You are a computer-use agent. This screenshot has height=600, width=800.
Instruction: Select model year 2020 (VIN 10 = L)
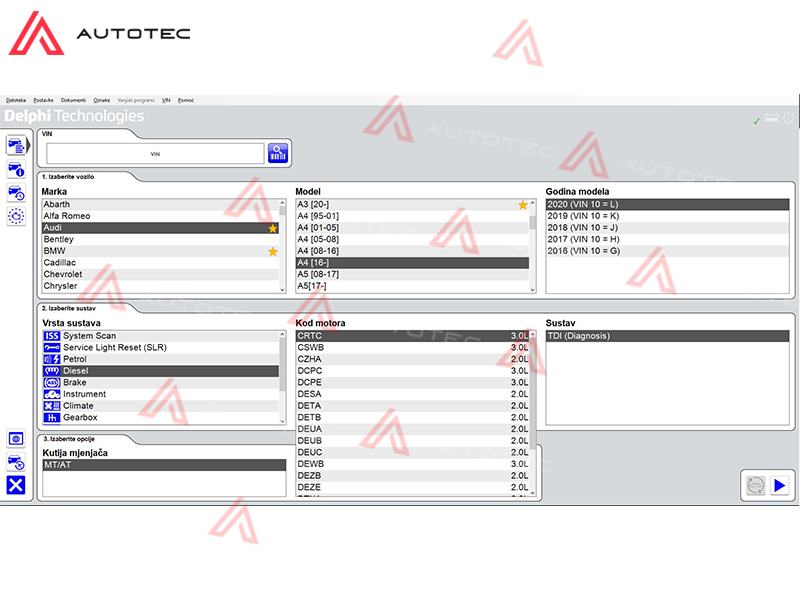tap(667, 204)
